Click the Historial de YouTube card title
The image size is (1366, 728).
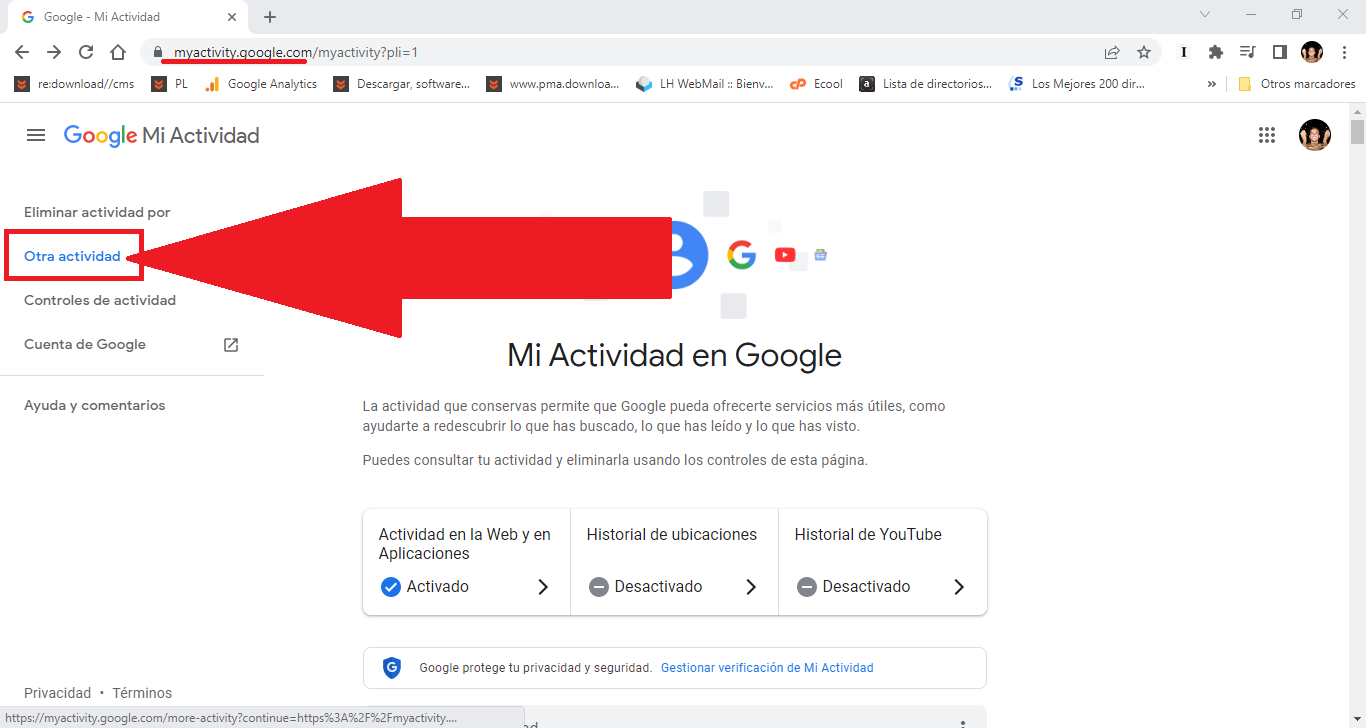tap(868, 535)
